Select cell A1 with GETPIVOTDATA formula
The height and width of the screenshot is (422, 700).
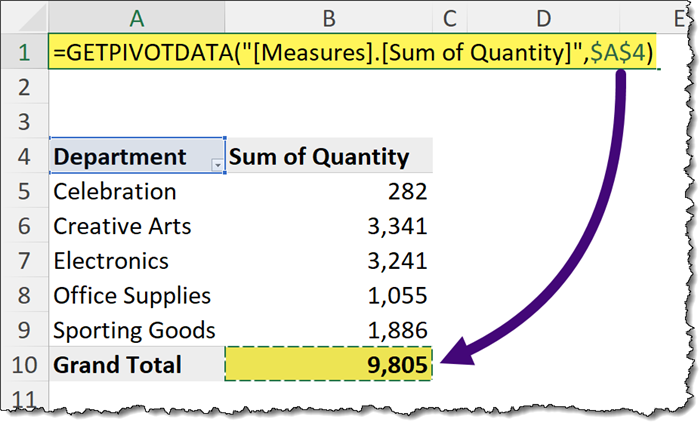[135, 52]
